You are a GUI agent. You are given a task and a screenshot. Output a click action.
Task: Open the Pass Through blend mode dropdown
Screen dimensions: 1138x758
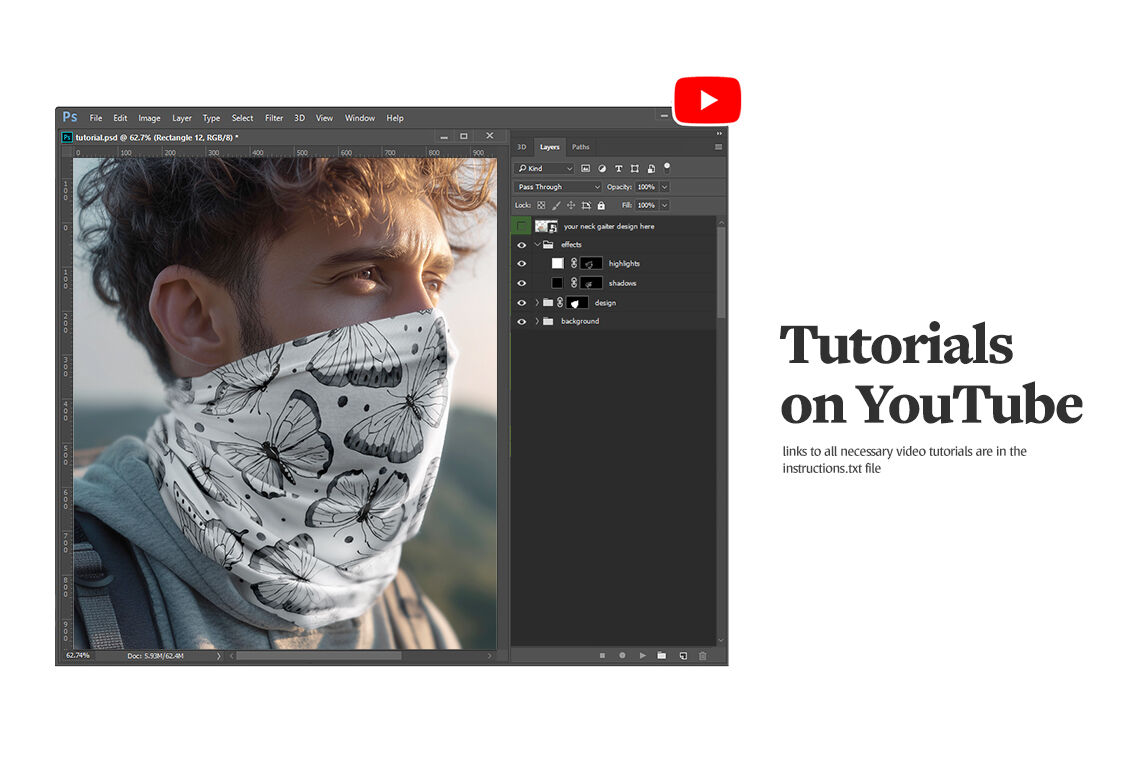point(558,187)
